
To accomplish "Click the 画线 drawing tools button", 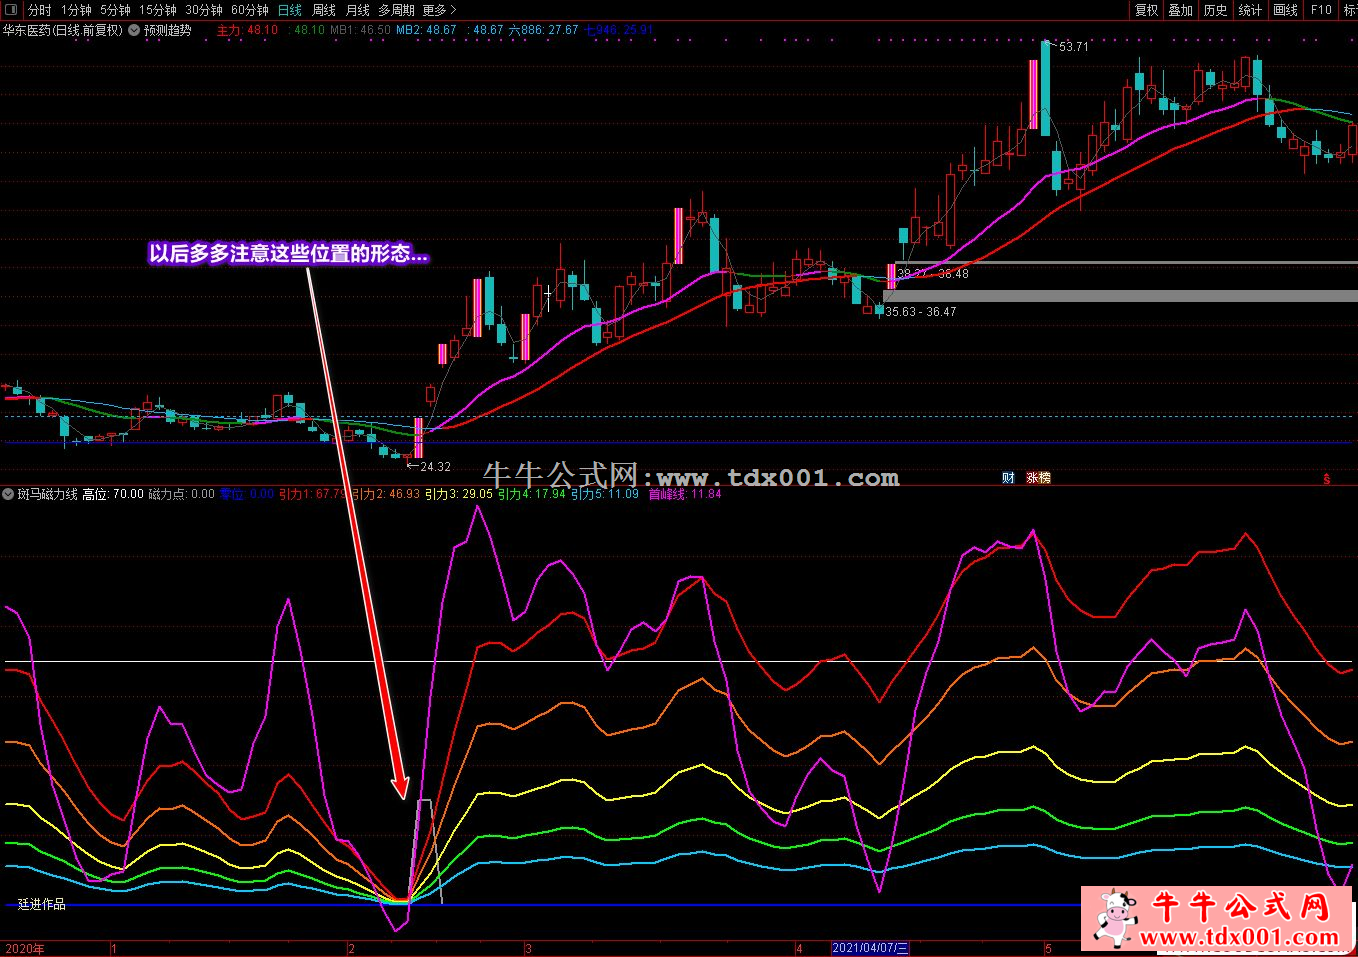I will 1285,10.
